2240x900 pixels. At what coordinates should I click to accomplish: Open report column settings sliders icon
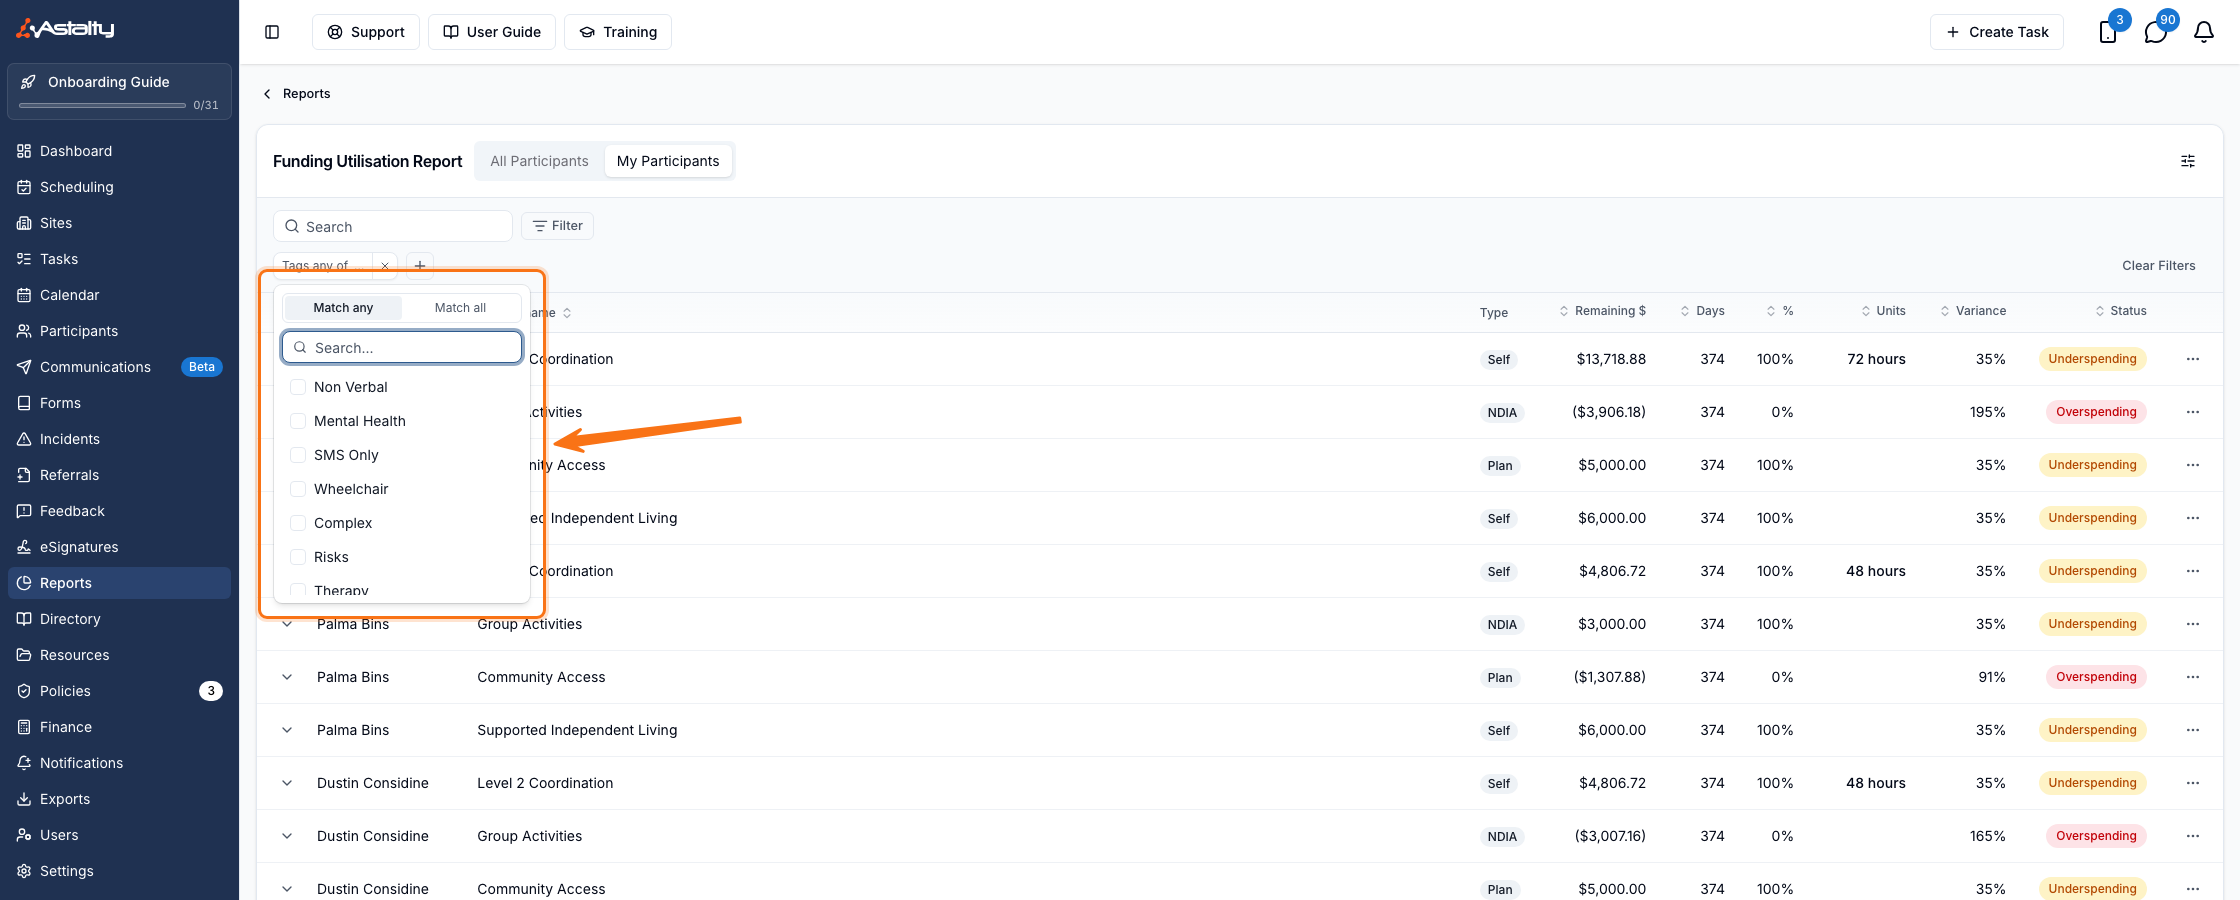click(x=2188, y=161)
